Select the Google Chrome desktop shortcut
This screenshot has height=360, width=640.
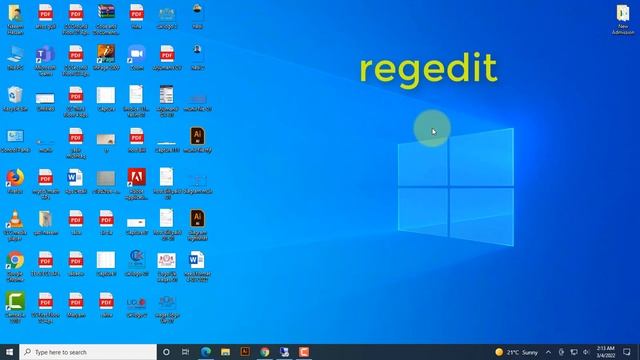[15, 267]
